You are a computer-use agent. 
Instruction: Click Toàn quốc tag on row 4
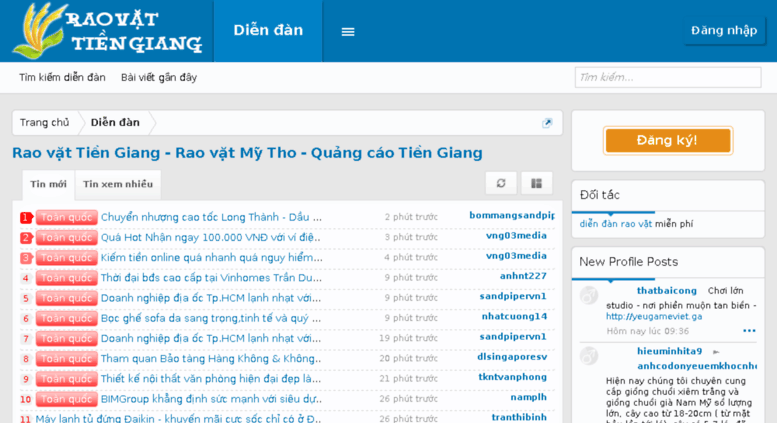point(66,278)
